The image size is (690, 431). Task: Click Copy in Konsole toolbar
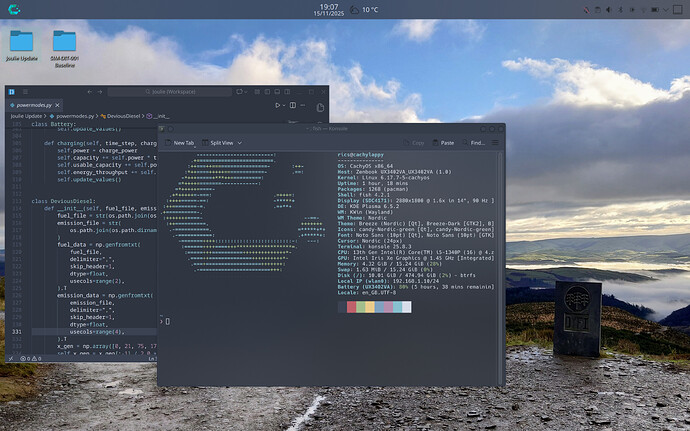point(414,143)
